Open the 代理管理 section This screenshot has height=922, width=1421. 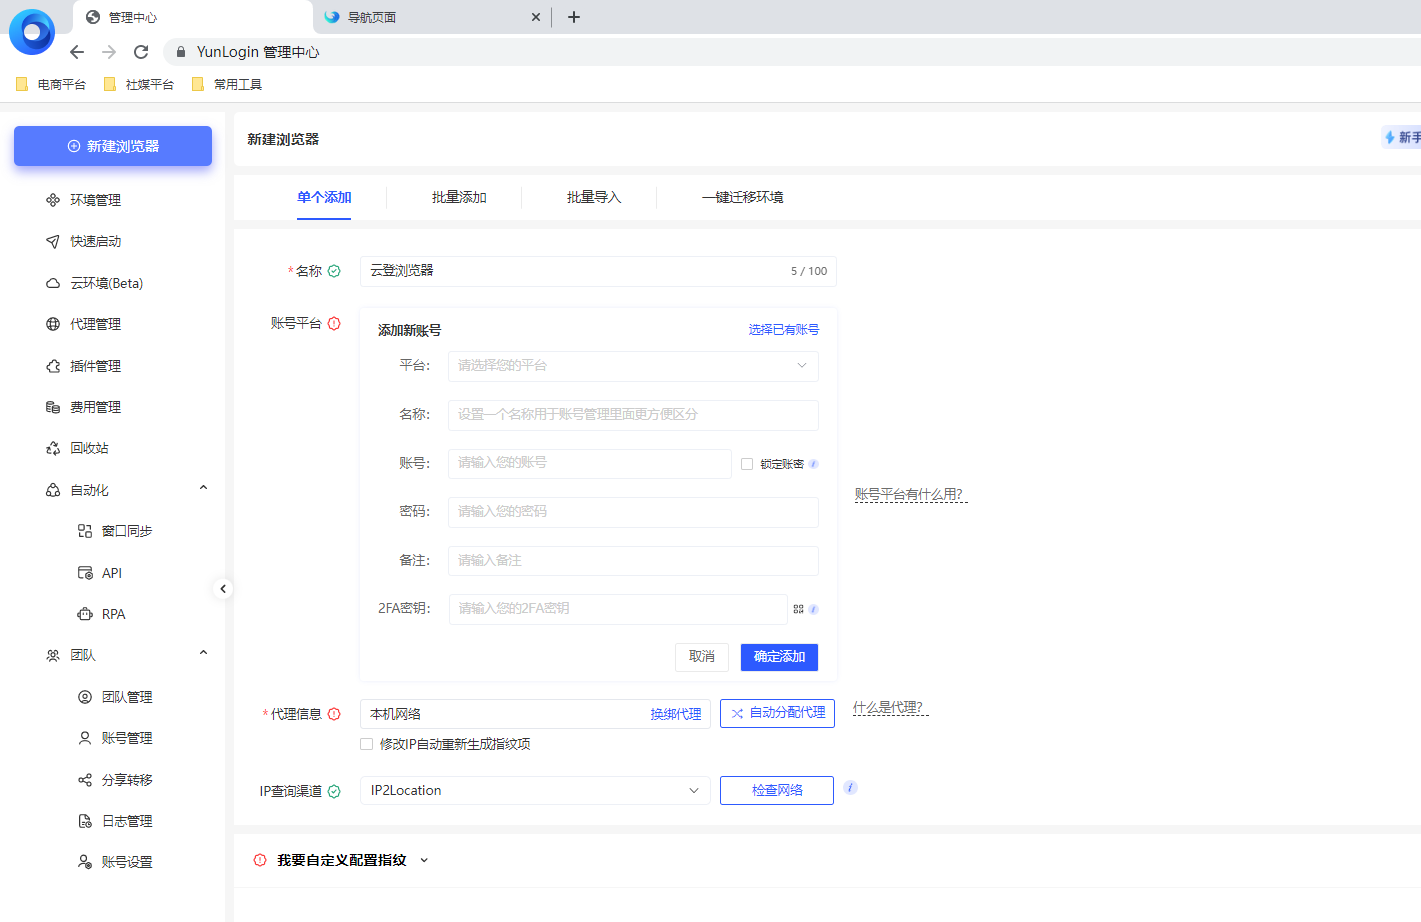tap(92, 324)
